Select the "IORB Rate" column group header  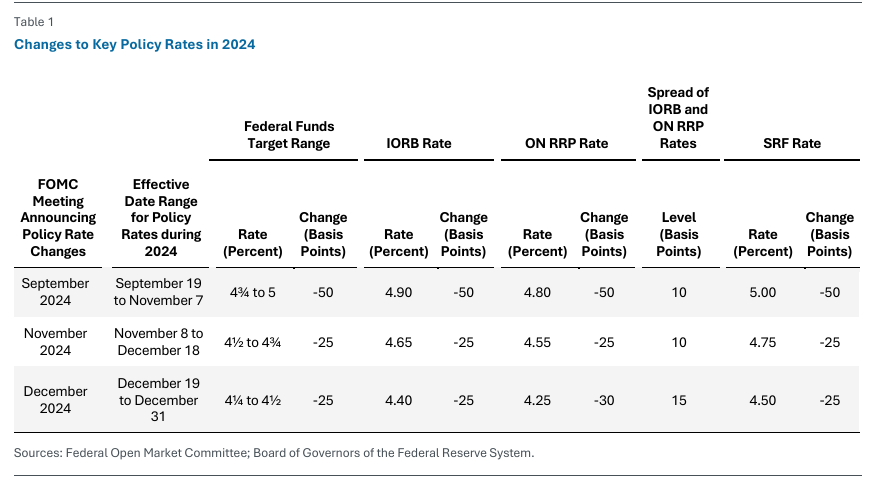click(x=421, y=143)
